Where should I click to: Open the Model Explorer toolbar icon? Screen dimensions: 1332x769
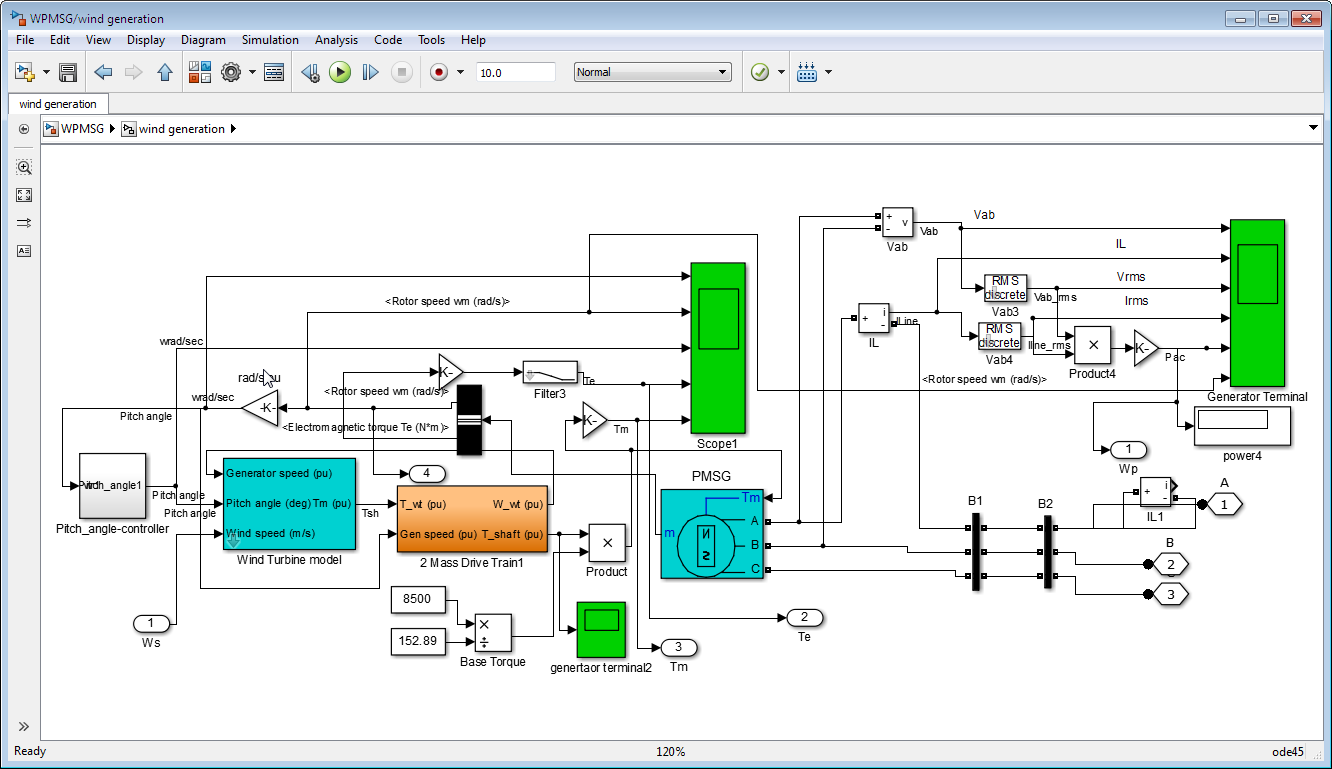(274, 72)
